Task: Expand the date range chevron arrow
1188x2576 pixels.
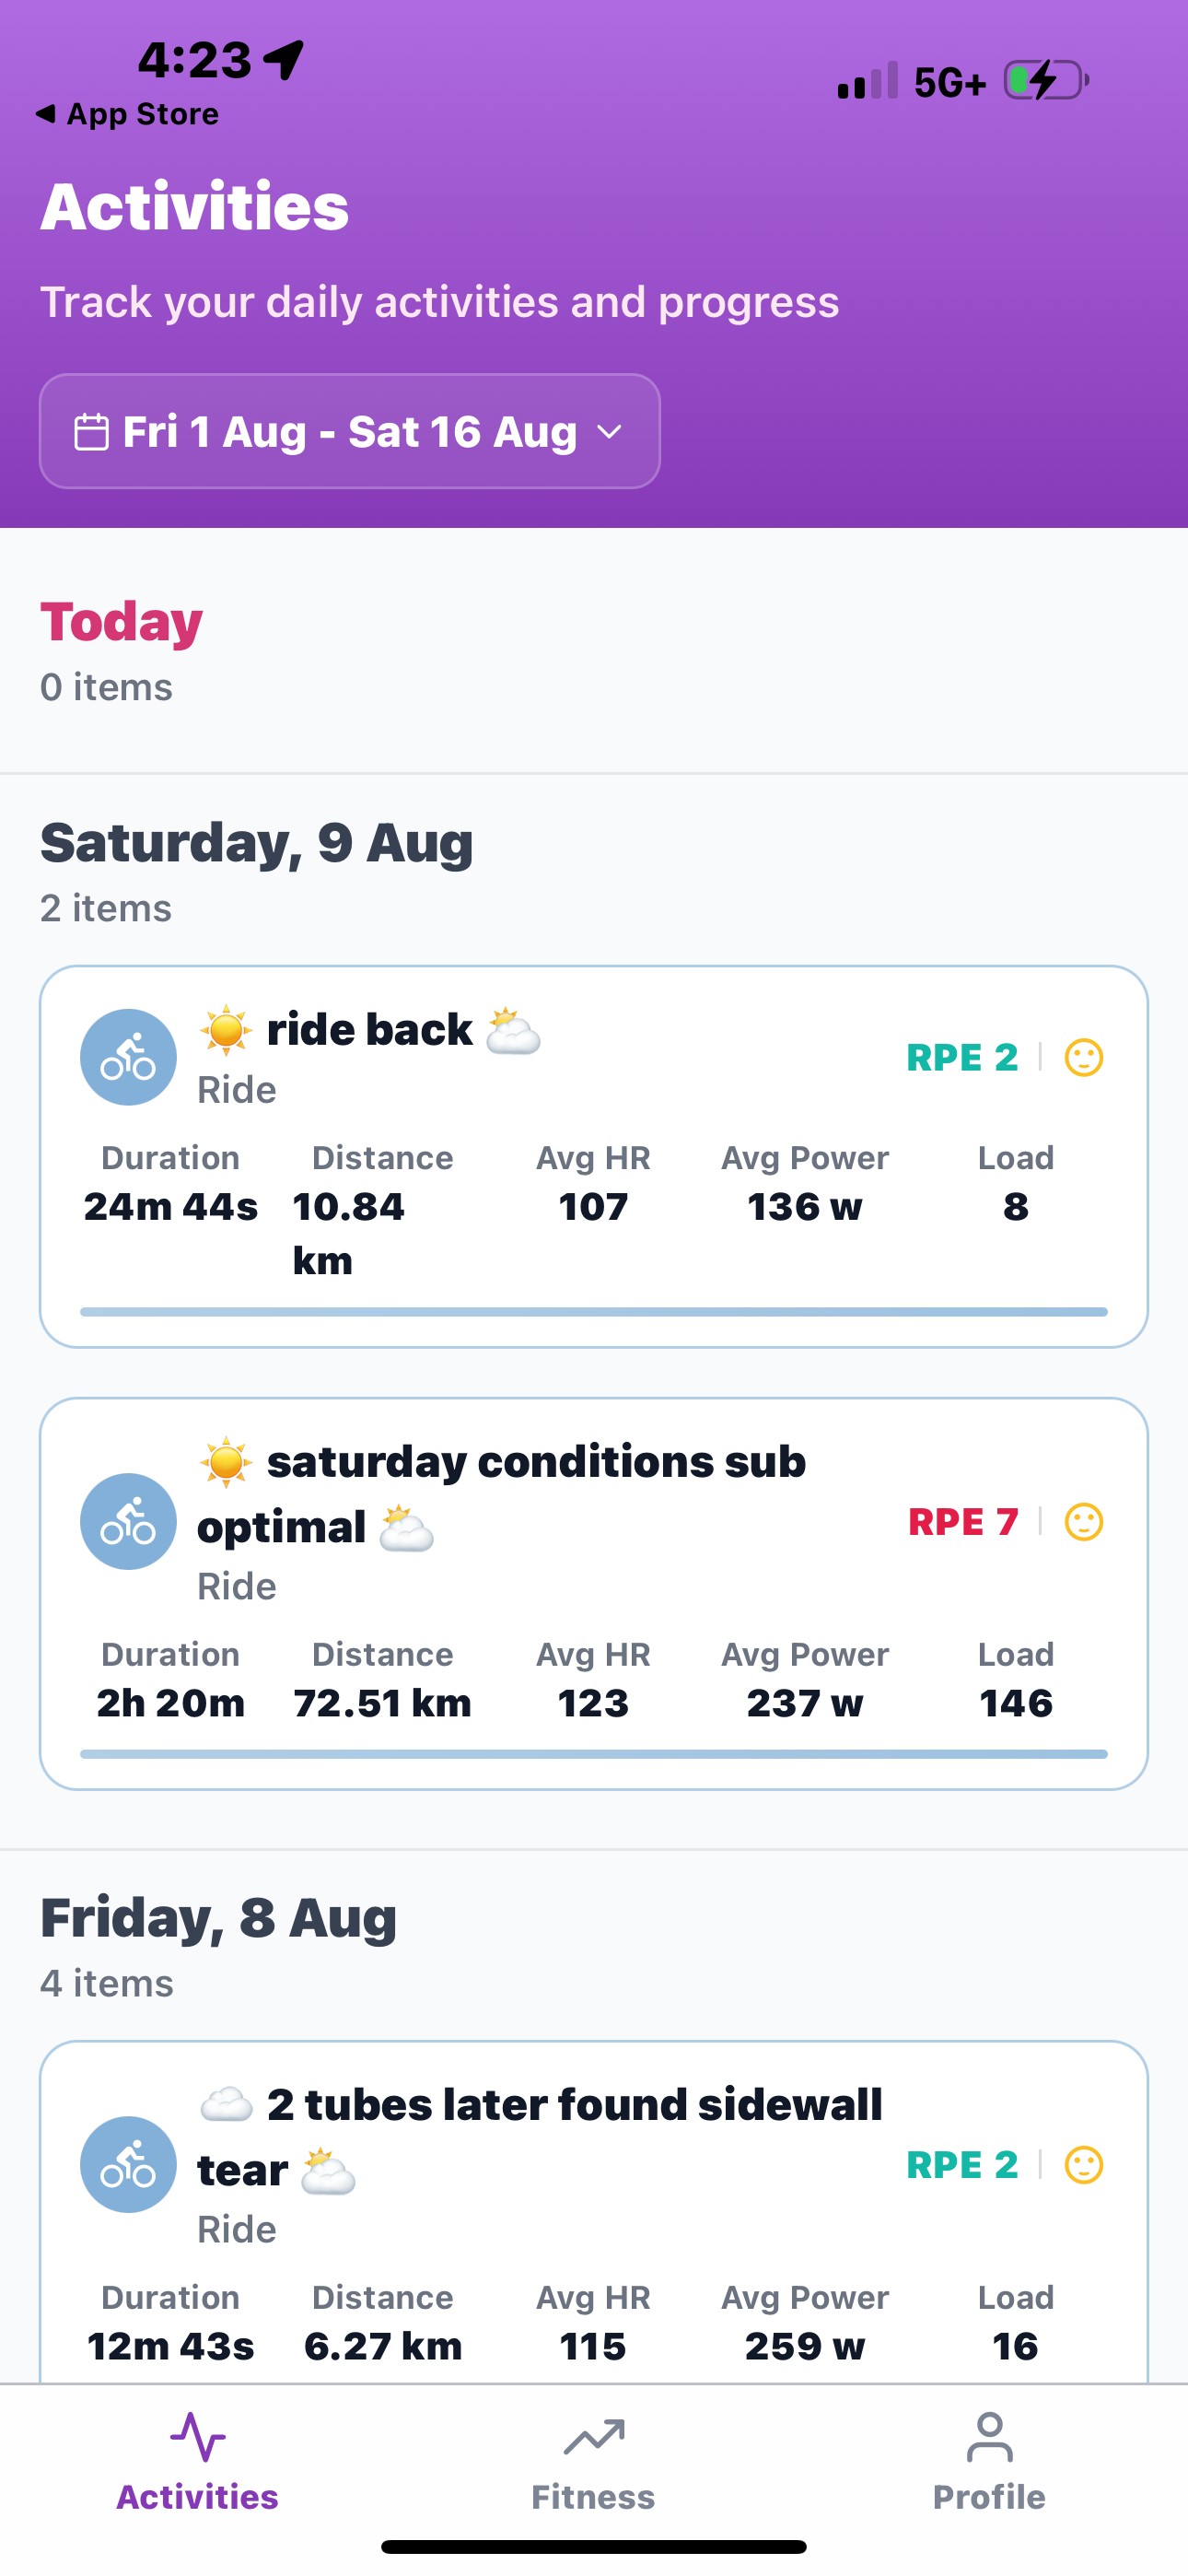Action: (x=609, y=432)
